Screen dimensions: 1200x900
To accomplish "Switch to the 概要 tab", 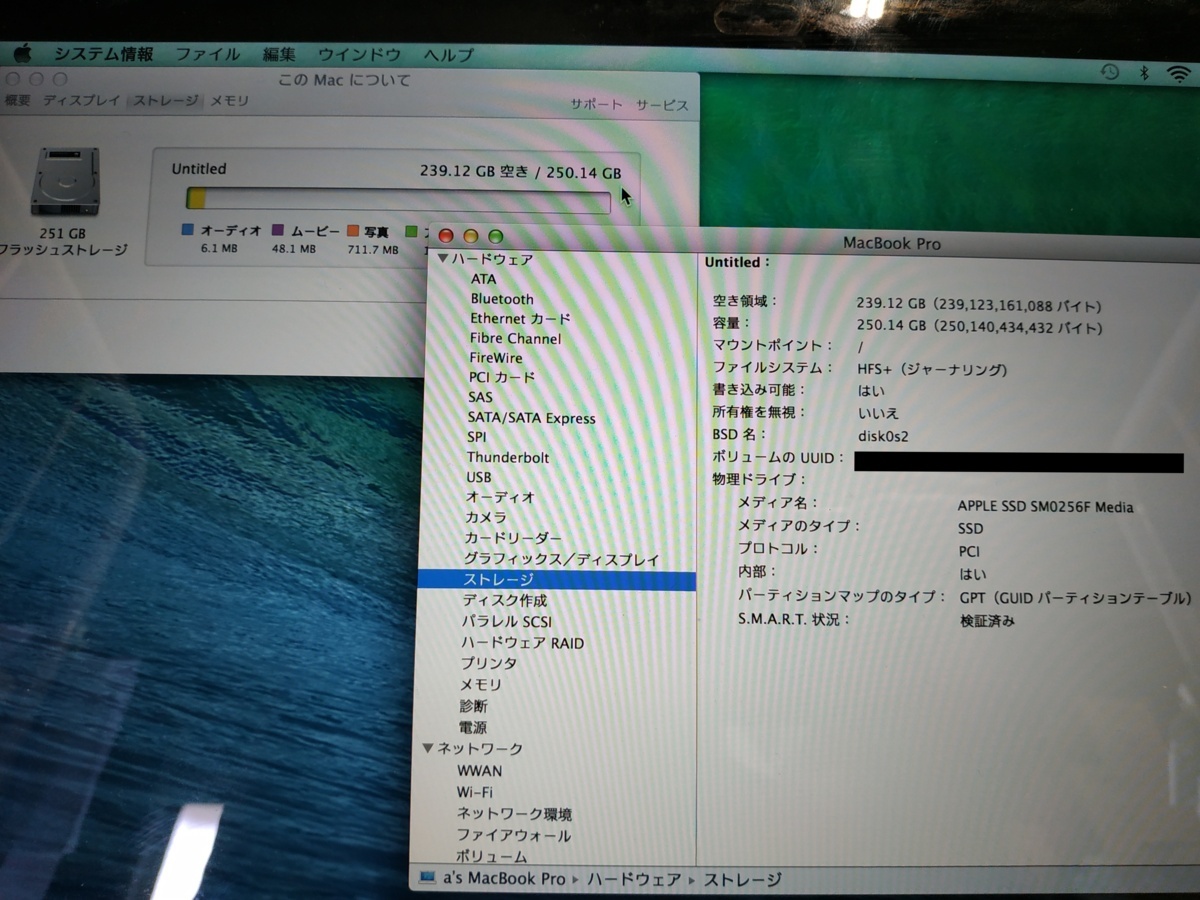I will pyautogui.click(x=17, y=100).
